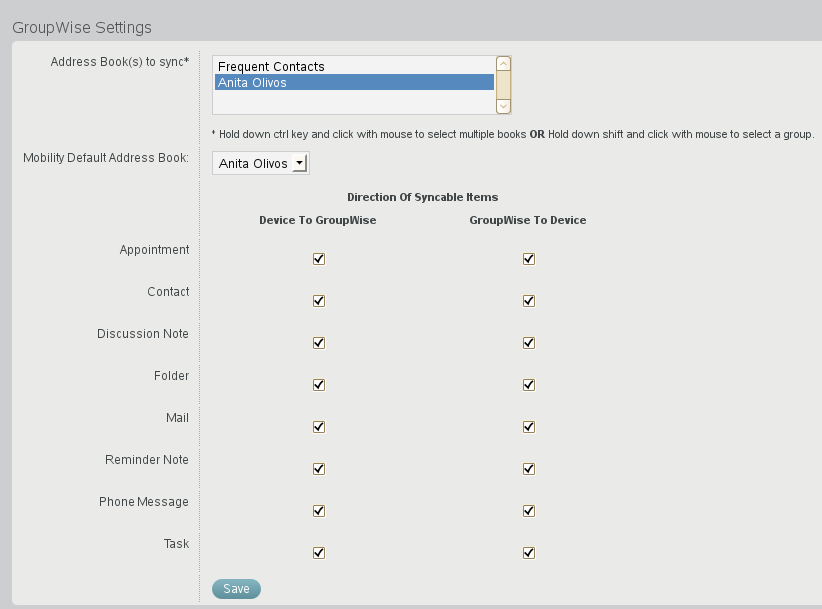
Task: Uncheck Phone Message GroupWise To Device checkbox
Action: point(529,511)
